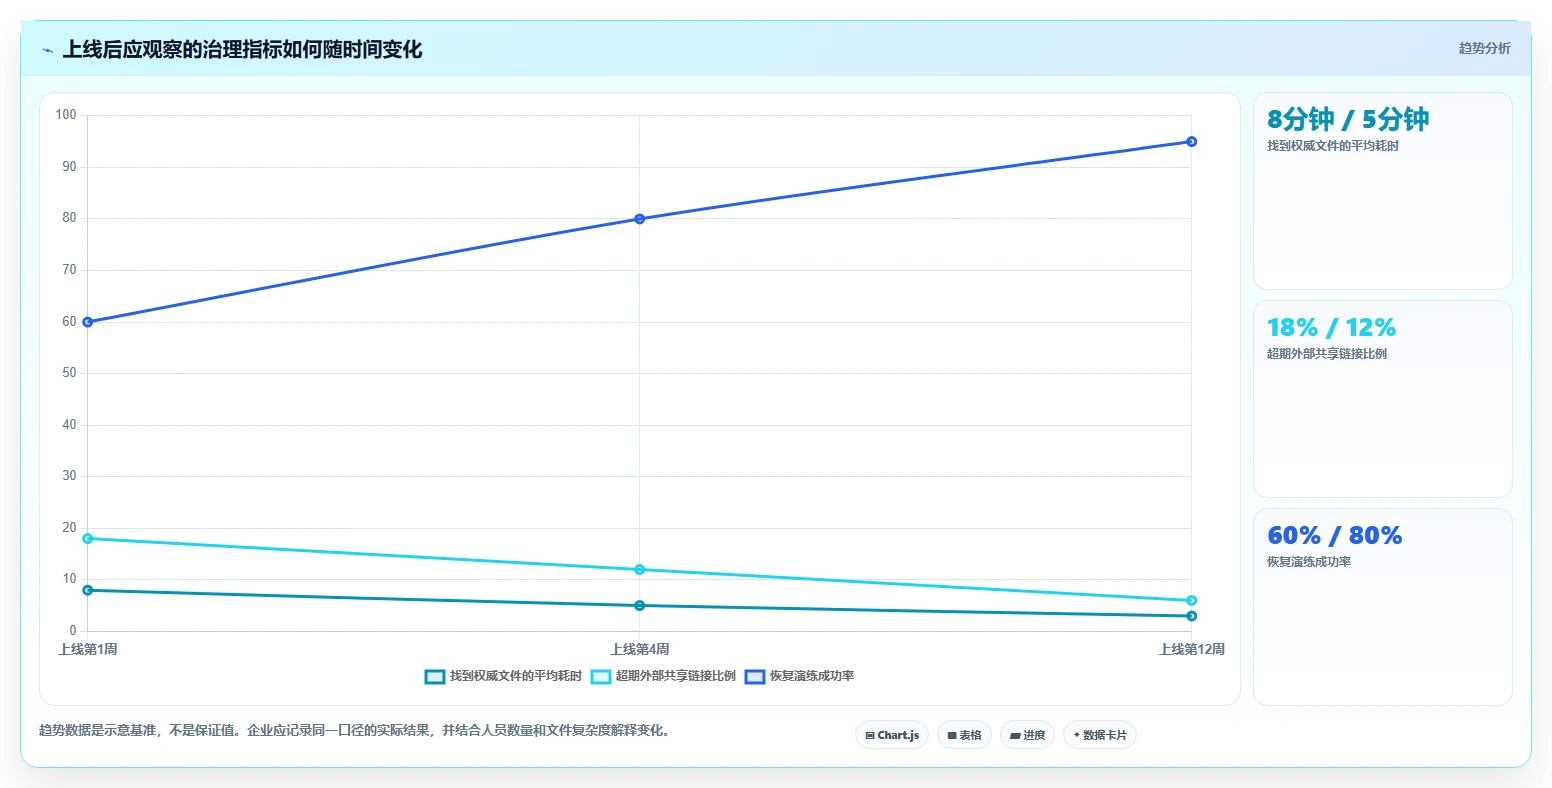The height and width of the screenshot is (788, 1552).
Task: Click the y-axis label 50
Action: pos(69,373)
